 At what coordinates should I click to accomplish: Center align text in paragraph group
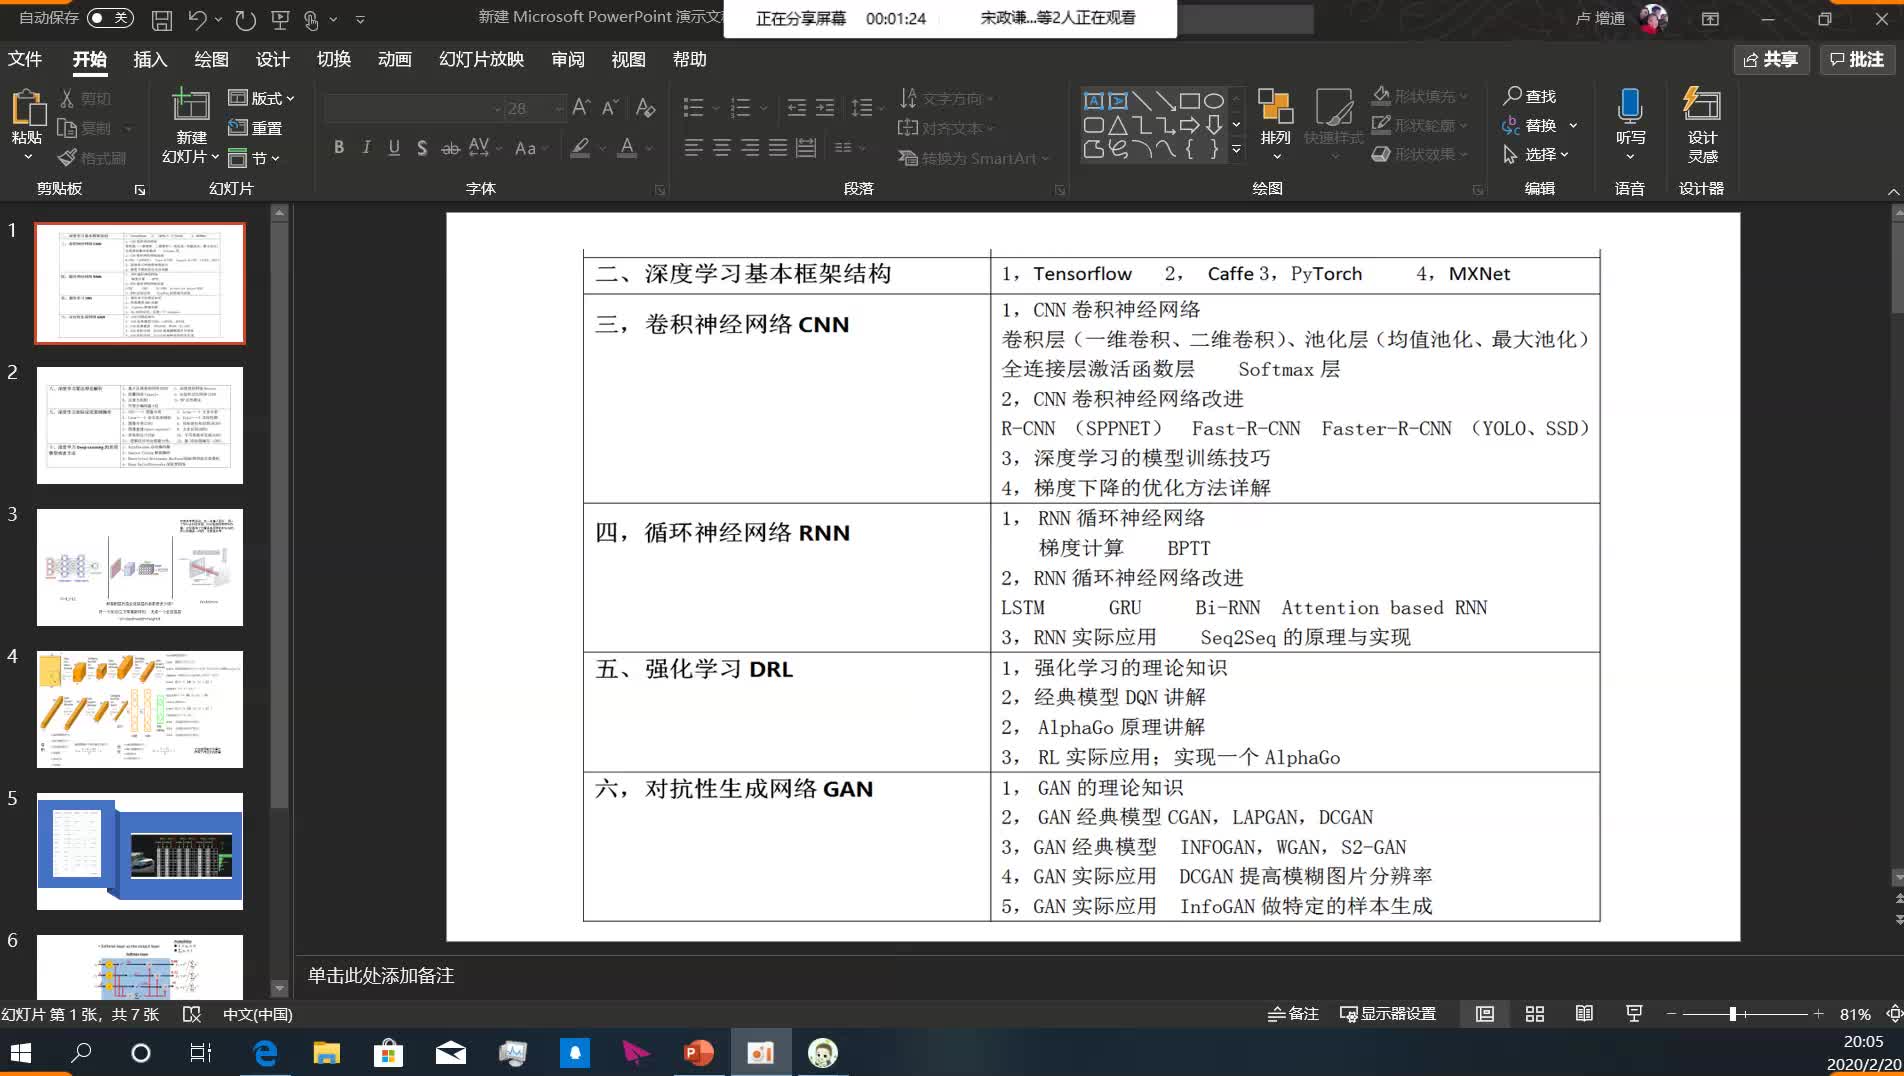coord(721,148)
